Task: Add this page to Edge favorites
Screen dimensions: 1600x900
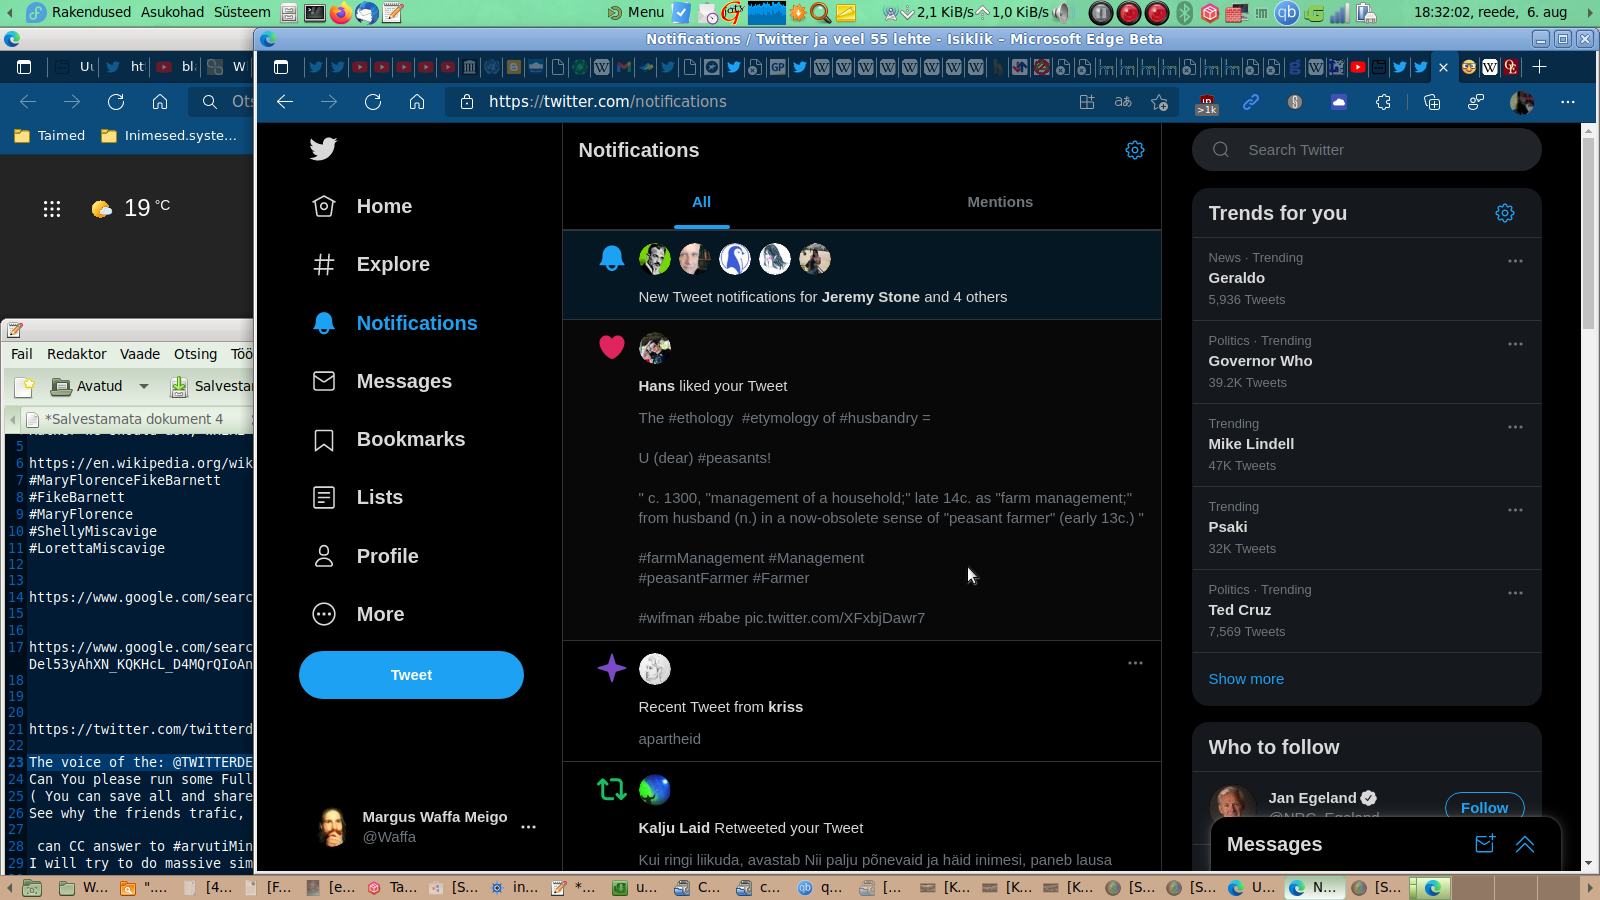Action: pos(1159,102)
